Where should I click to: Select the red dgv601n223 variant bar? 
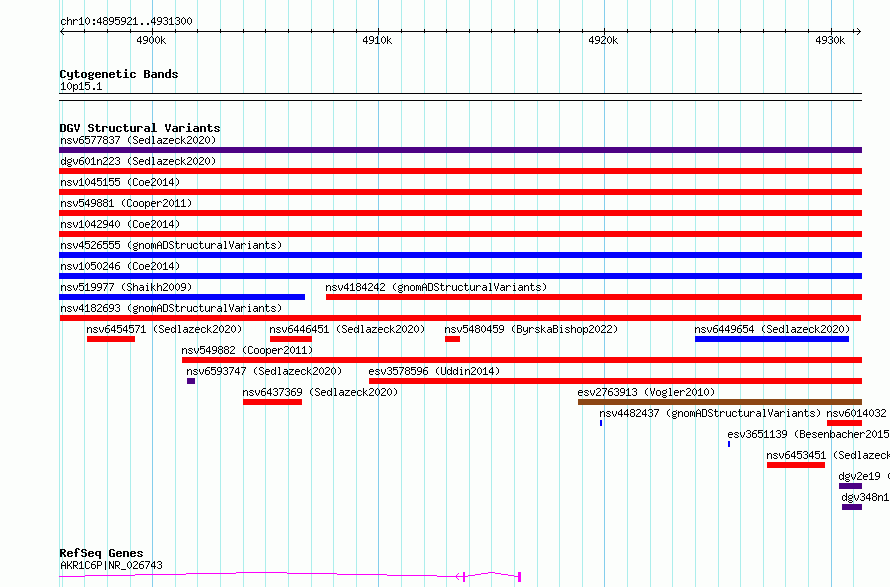click(460, 171)
